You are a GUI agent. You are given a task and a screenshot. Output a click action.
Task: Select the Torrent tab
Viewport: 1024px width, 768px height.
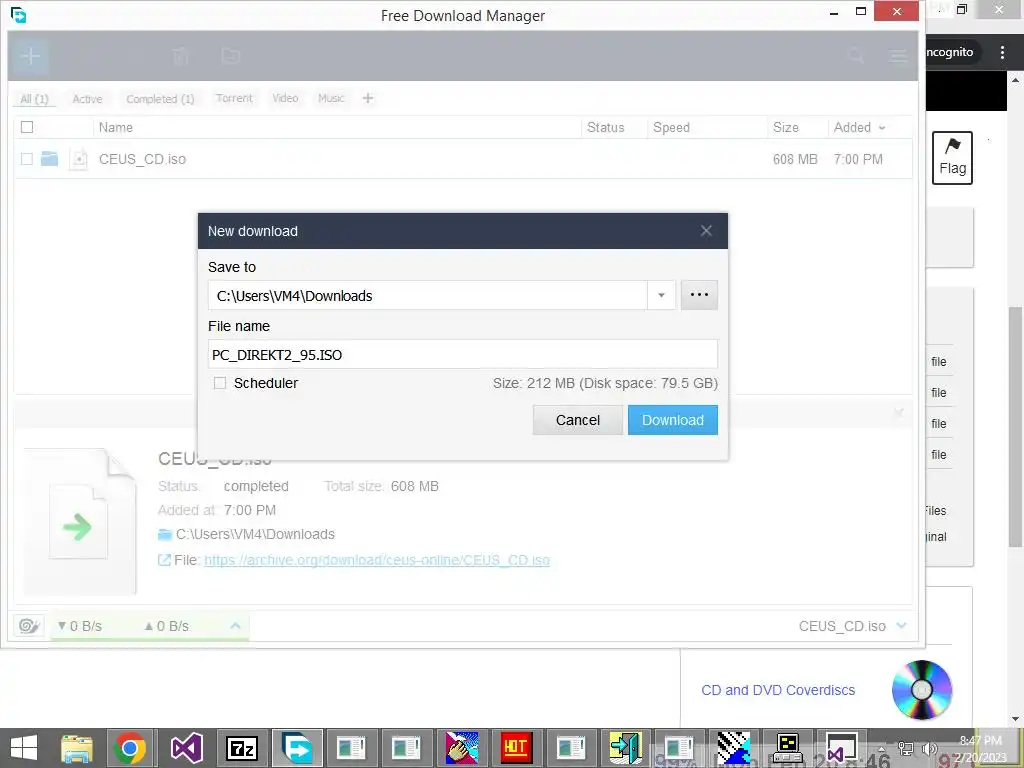point(234,98)
